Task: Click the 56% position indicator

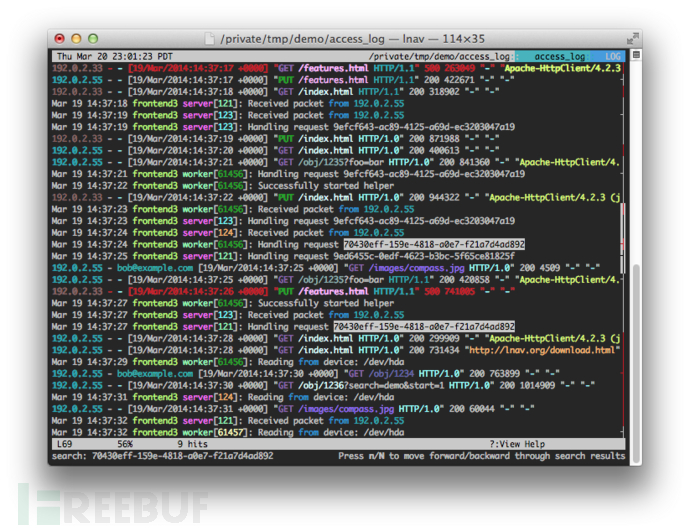Action: [x=125, y=444]
